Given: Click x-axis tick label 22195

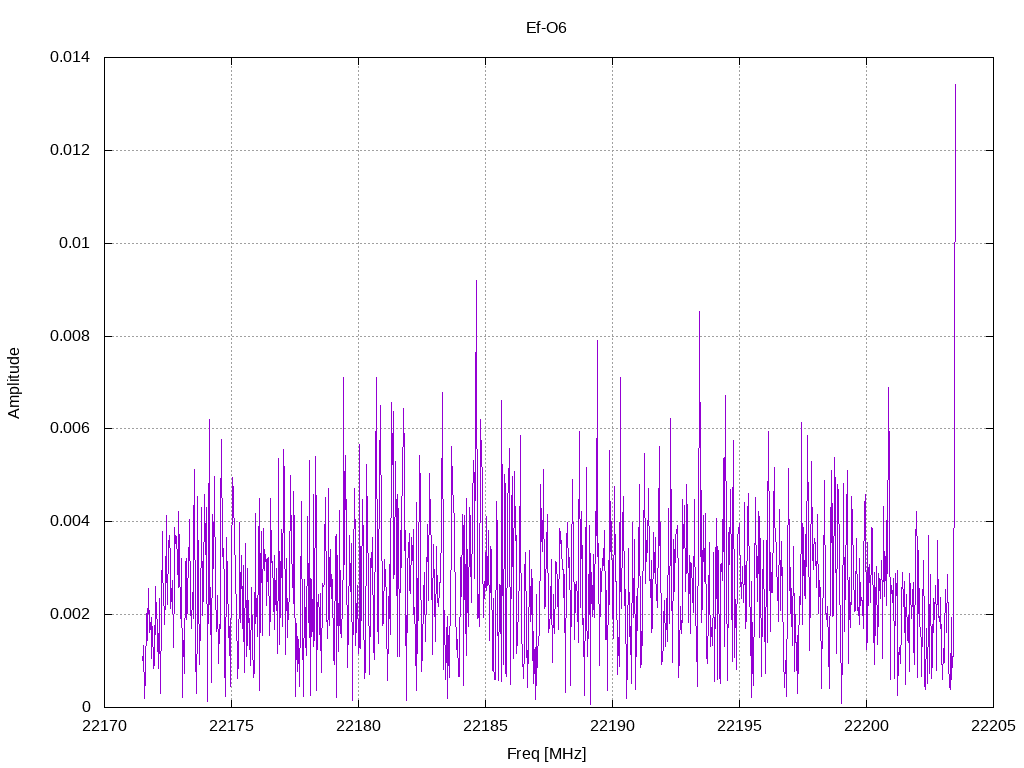Looking at the screenshot, I should (739, 726).
